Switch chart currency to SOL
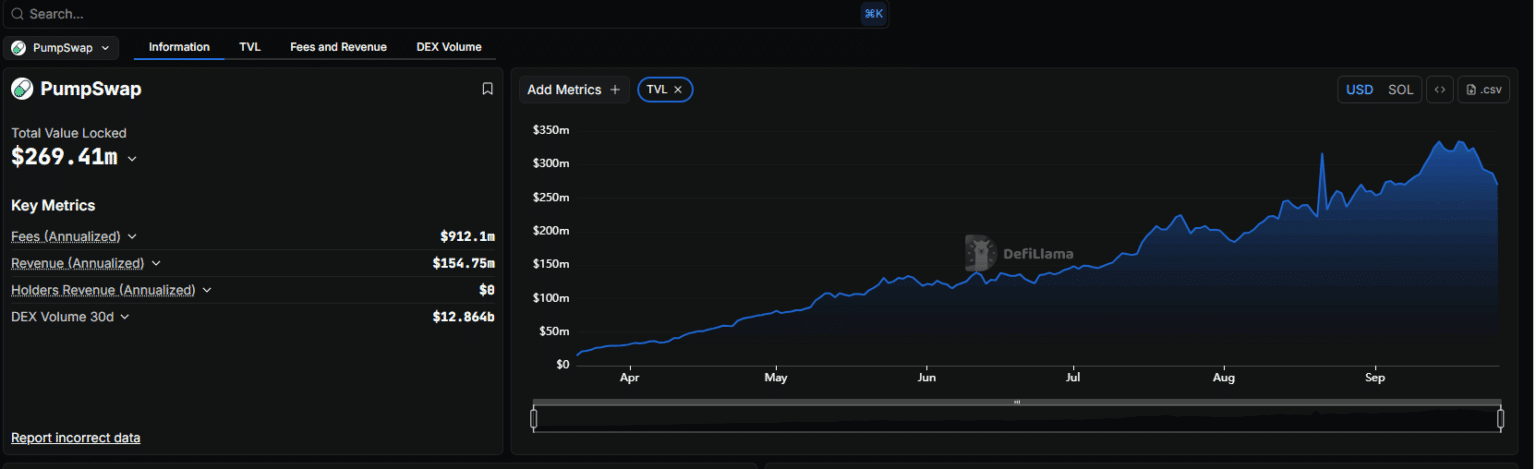1536x469 pixels. [x=1400, y=90]
